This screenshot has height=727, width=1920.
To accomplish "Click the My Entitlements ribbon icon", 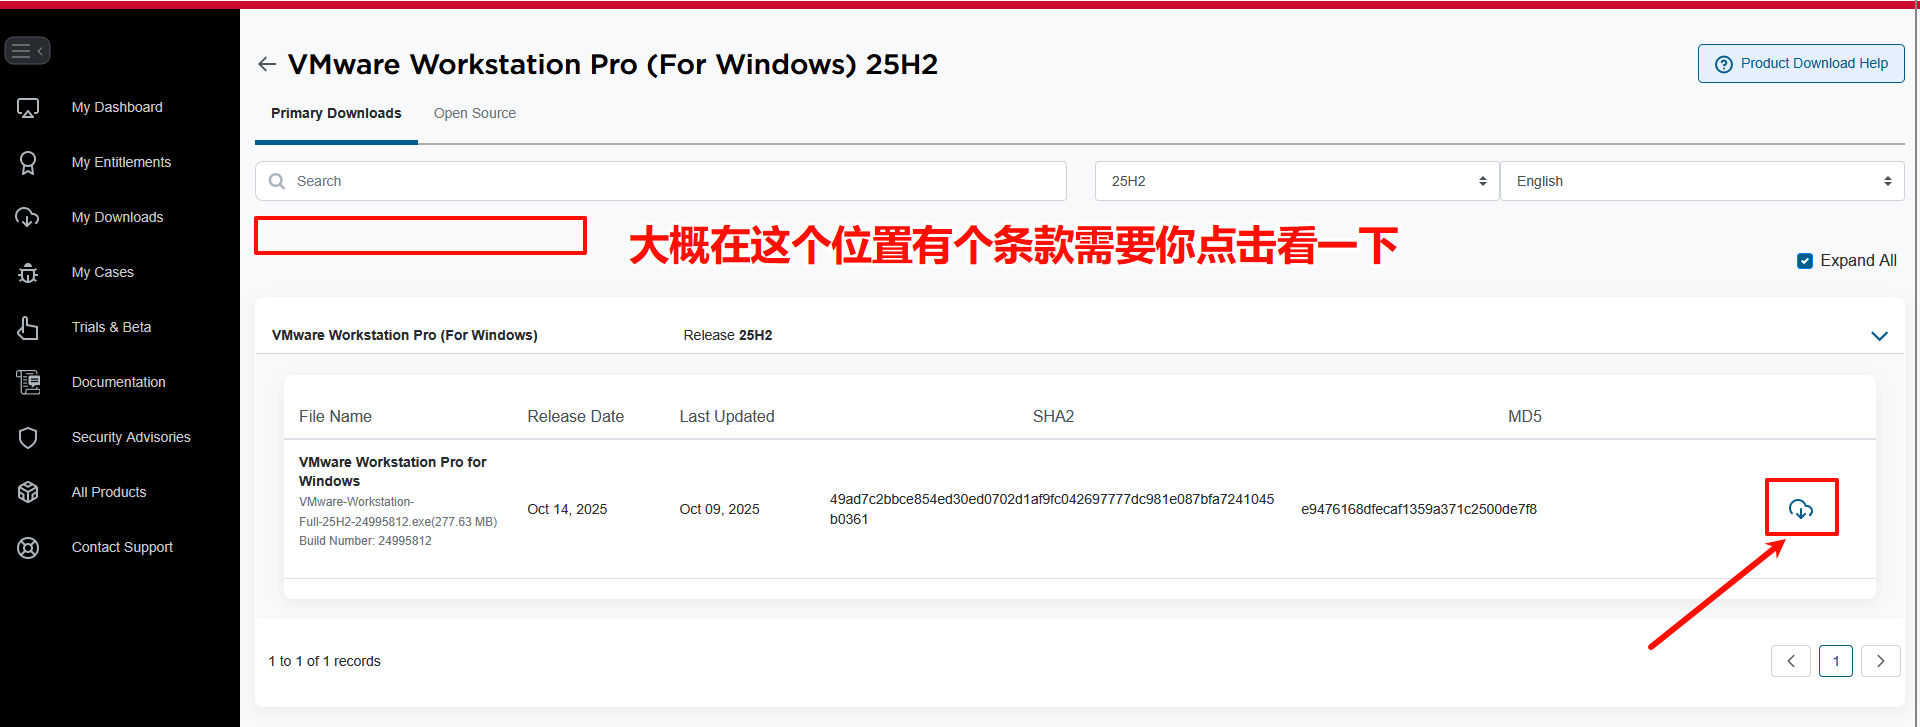I will click(28, 162).
